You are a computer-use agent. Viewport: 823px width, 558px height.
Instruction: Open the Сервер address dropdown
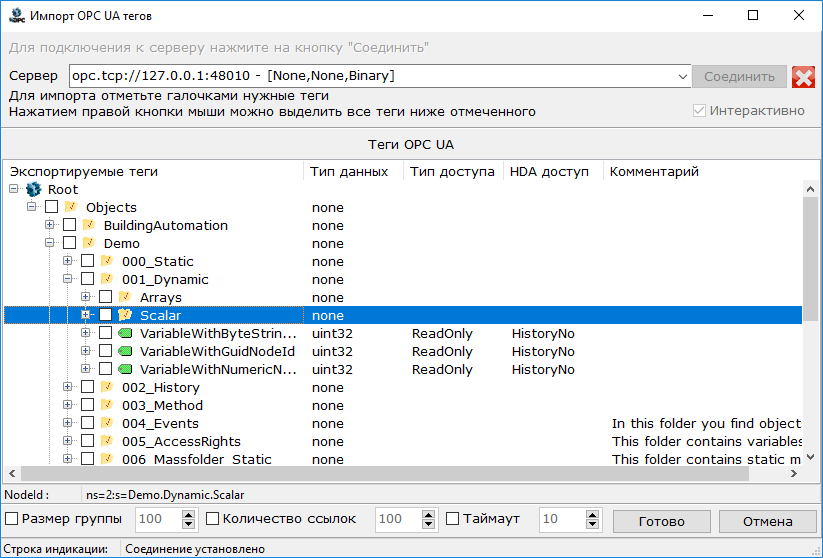(682, 77)
